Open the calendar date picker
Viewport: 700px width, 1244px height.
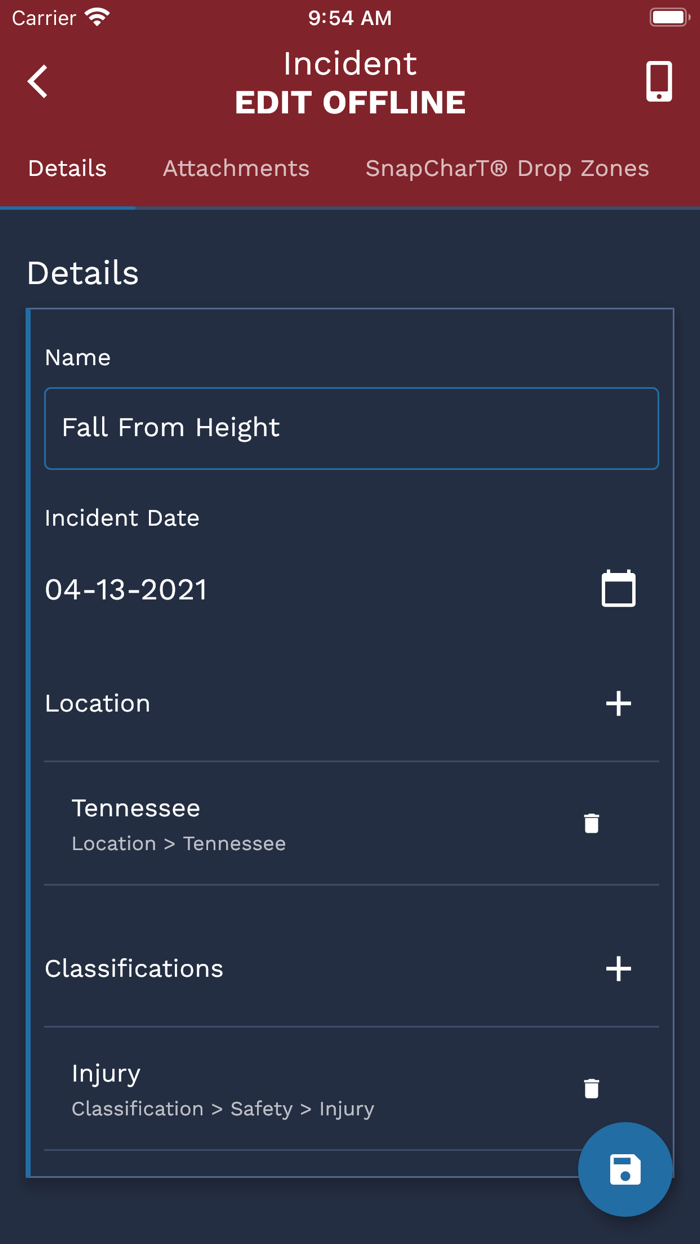[x=618, y=588]
